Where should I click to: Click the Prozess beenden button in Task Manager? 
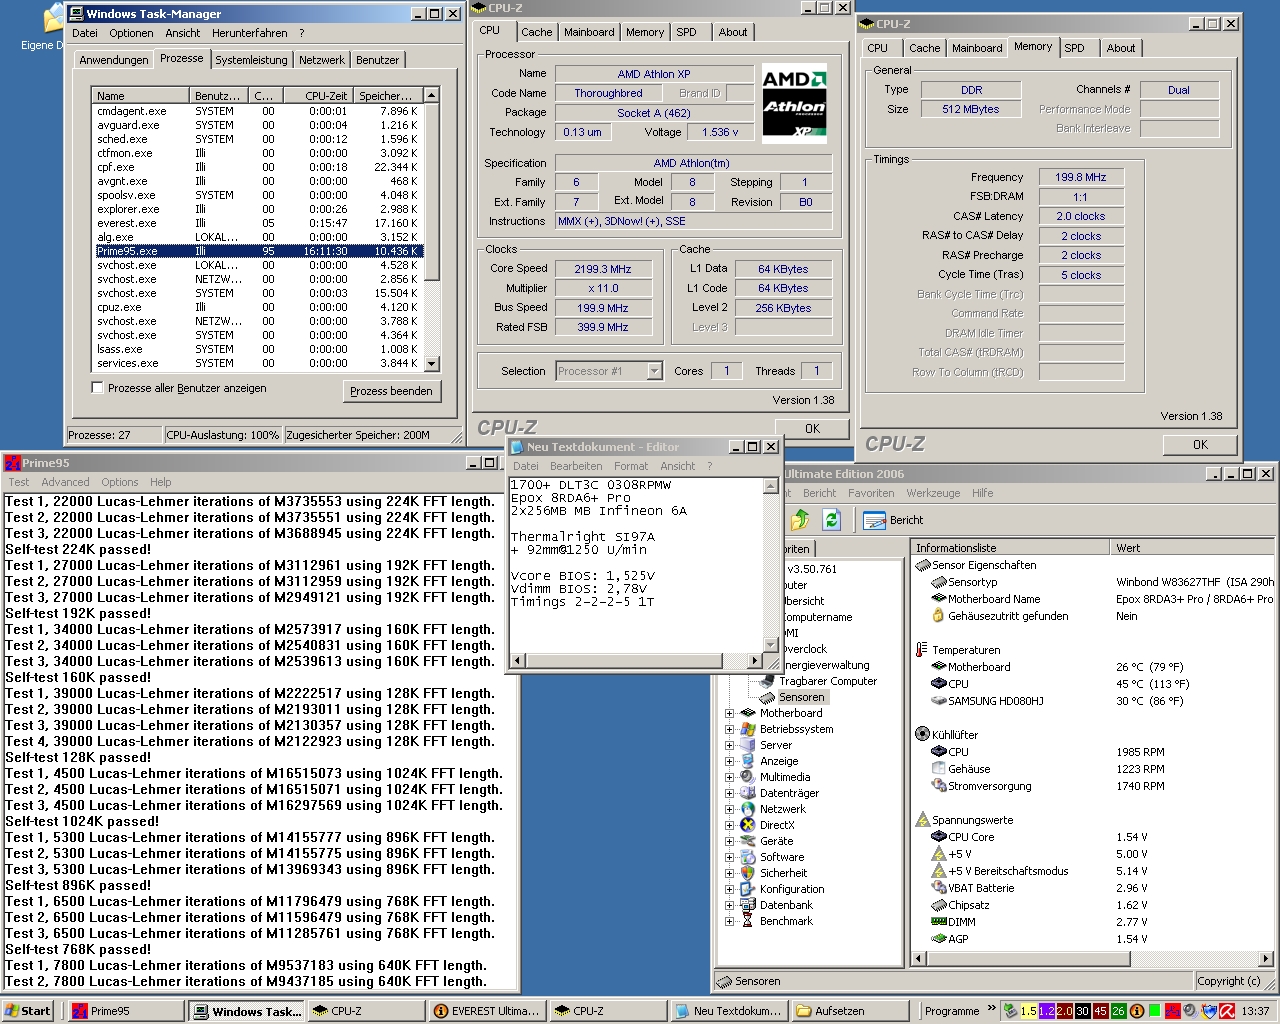(x=391, y=391)
